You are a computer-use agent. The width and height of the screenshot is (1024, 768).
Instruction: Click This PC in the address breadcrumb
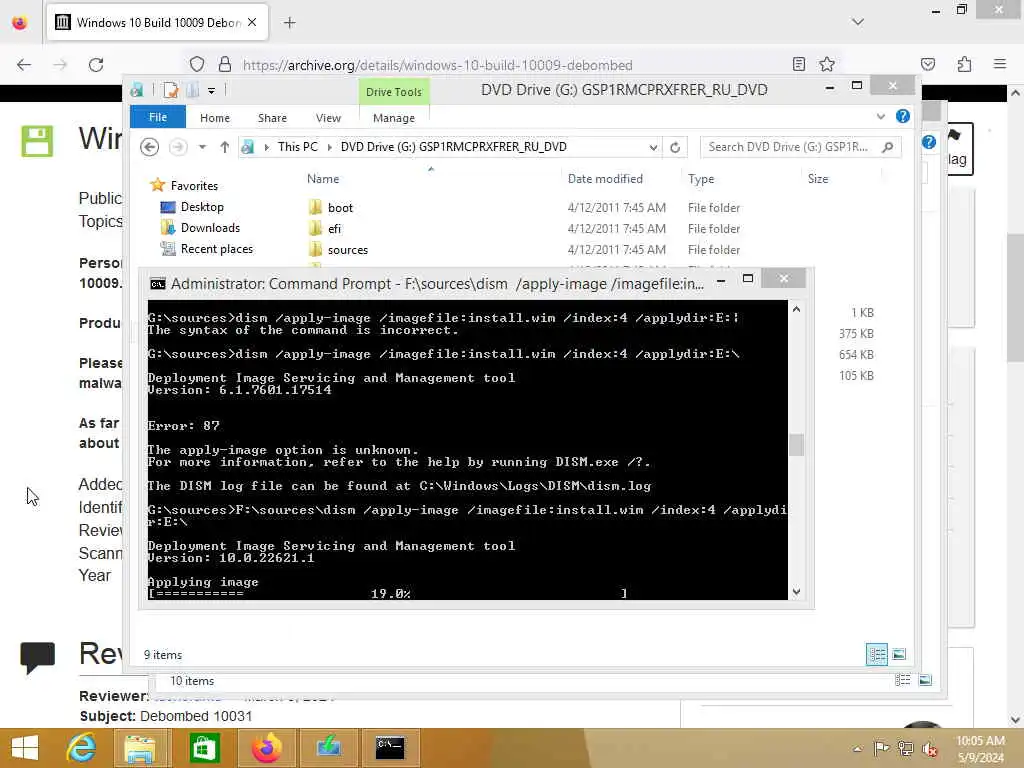click(x=298, y=147)
